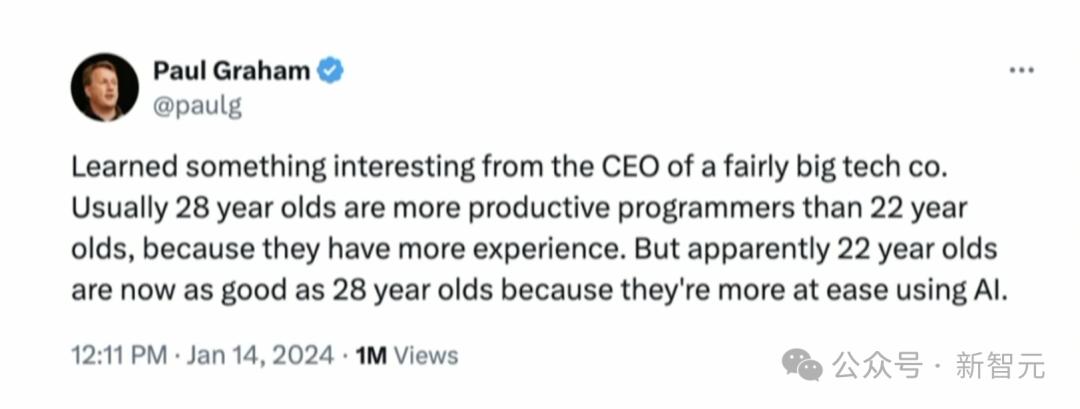Click the @paulg handle
This screenshot has width=1080, height=409.
click(197, 105)
